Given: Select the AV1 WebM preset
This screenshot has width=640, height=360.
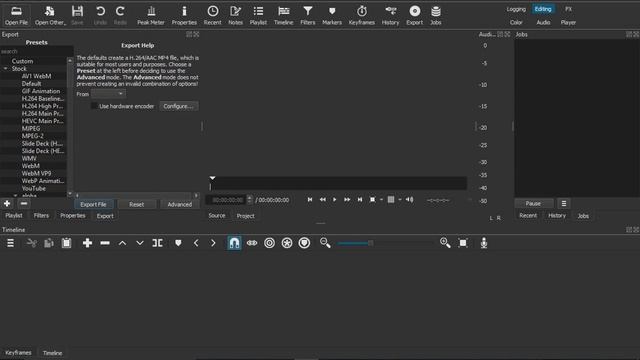Looking at the screenshot, I should pyautogui.click(x=36, y=76).
